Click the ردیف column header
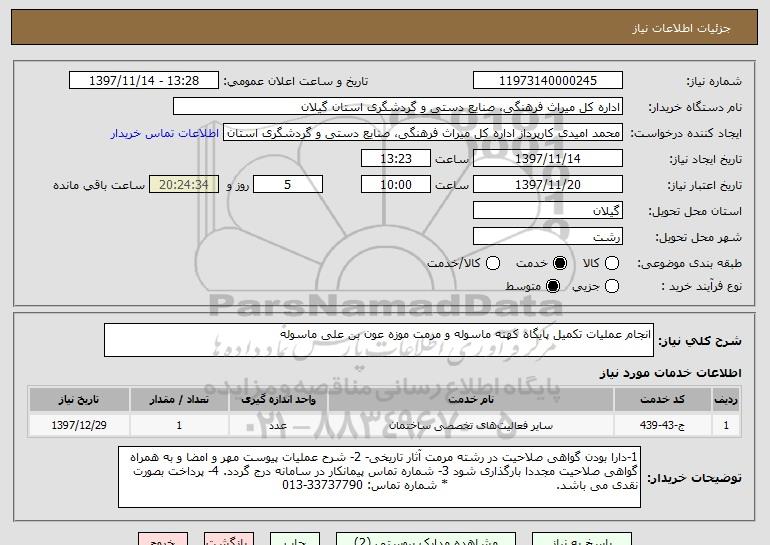Screen dimensions: 770x545 726,400
